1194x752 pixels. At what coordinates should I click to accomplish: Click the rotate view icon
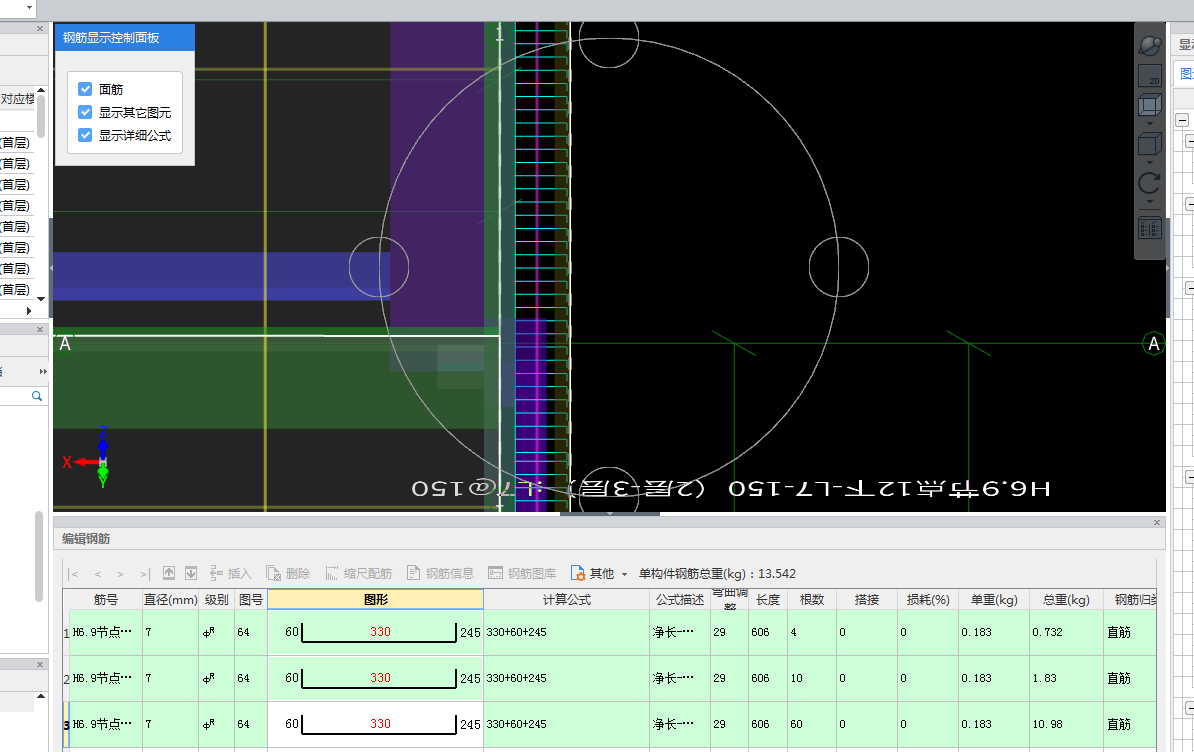click(1149, 183)
